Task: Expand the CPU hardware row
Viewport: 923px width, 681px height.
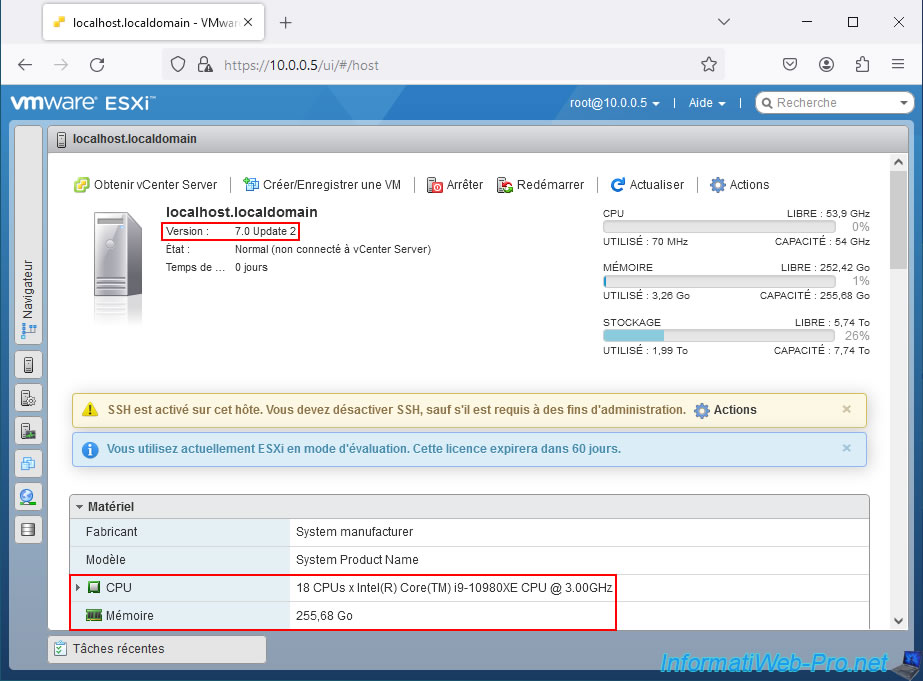Action: (x=78, y=588)
